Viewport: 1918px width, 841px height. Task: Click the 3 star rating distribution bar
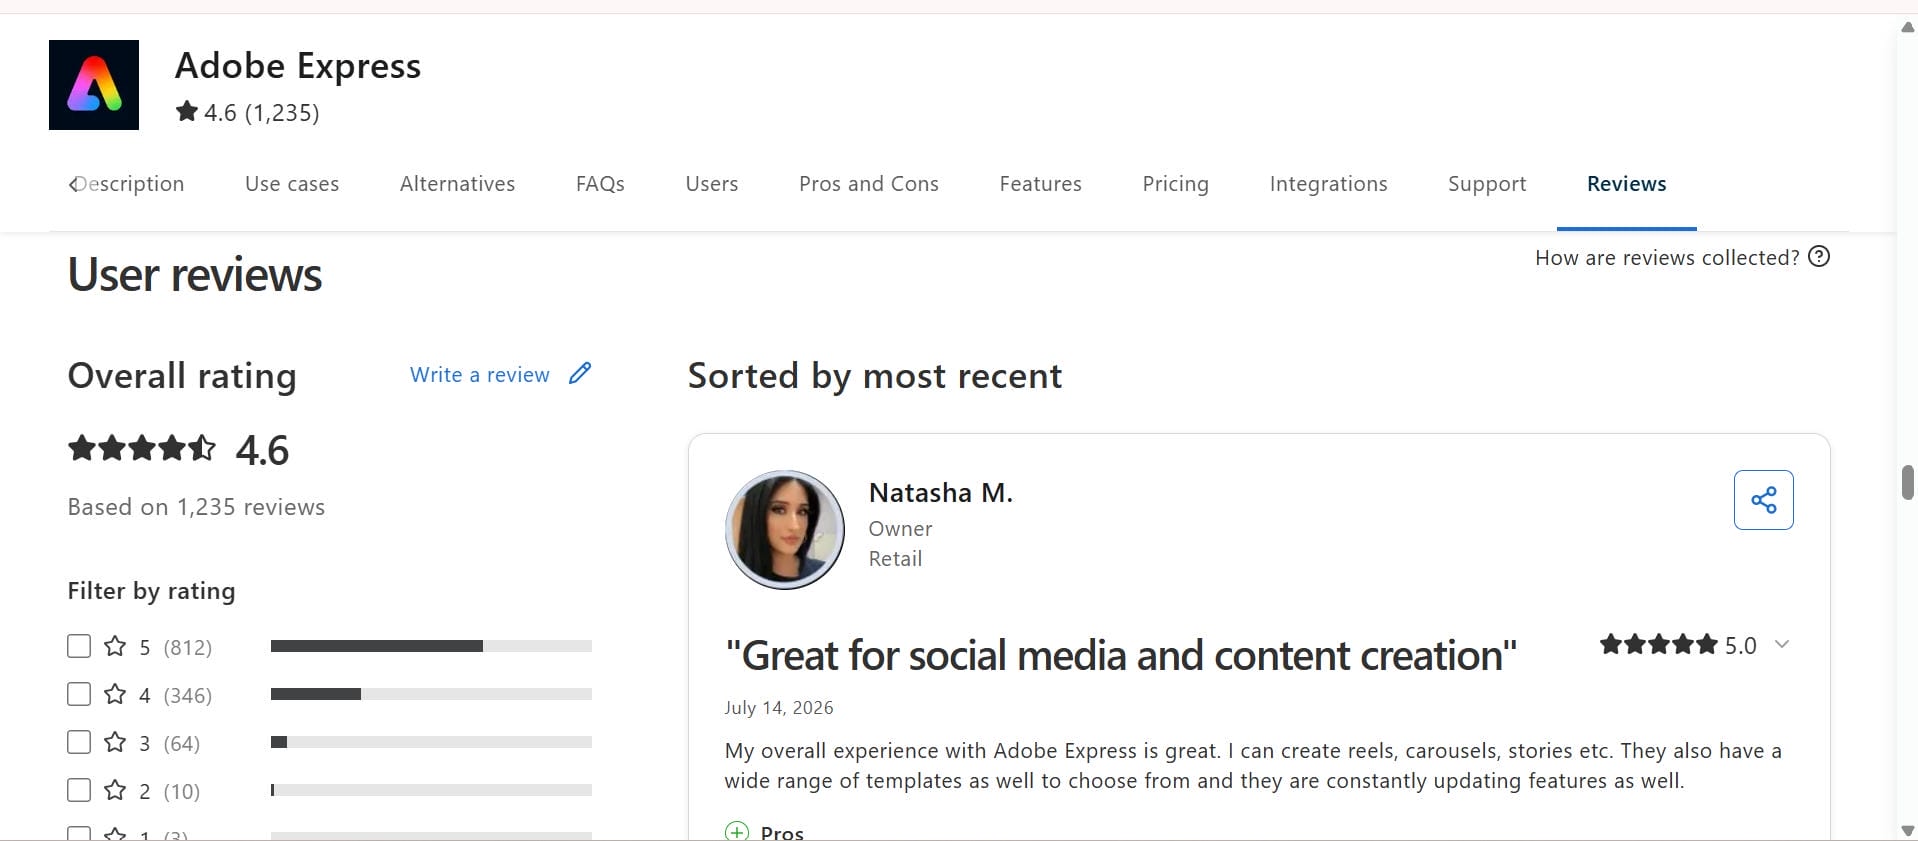click(431, 742)
